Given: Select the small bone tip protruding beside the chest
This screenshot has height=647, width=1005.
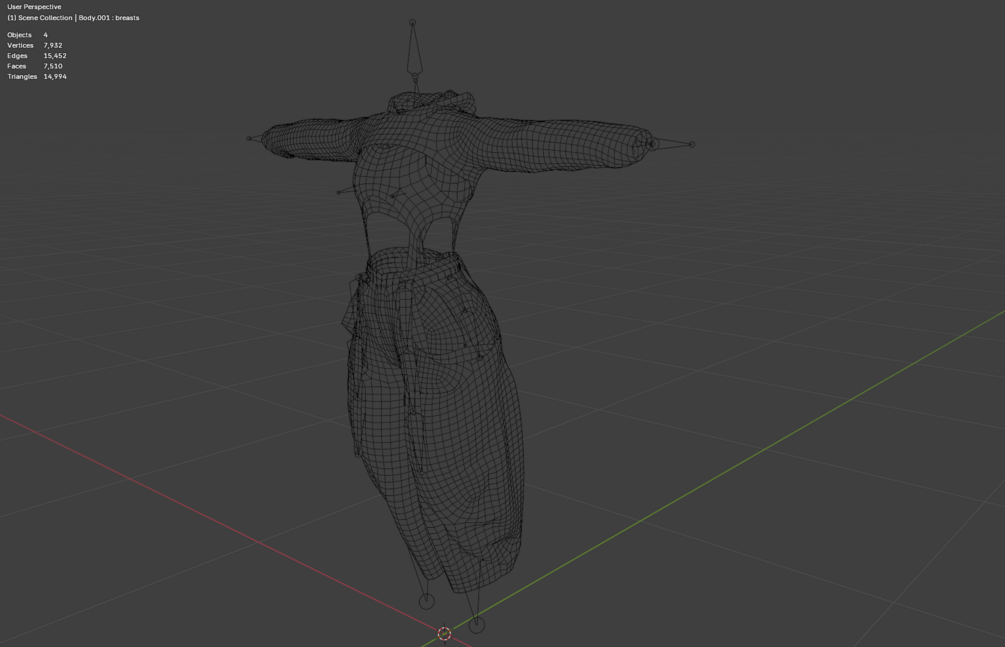Looking at the screenshot, I should pyautogui.click(x=339, y=192).
